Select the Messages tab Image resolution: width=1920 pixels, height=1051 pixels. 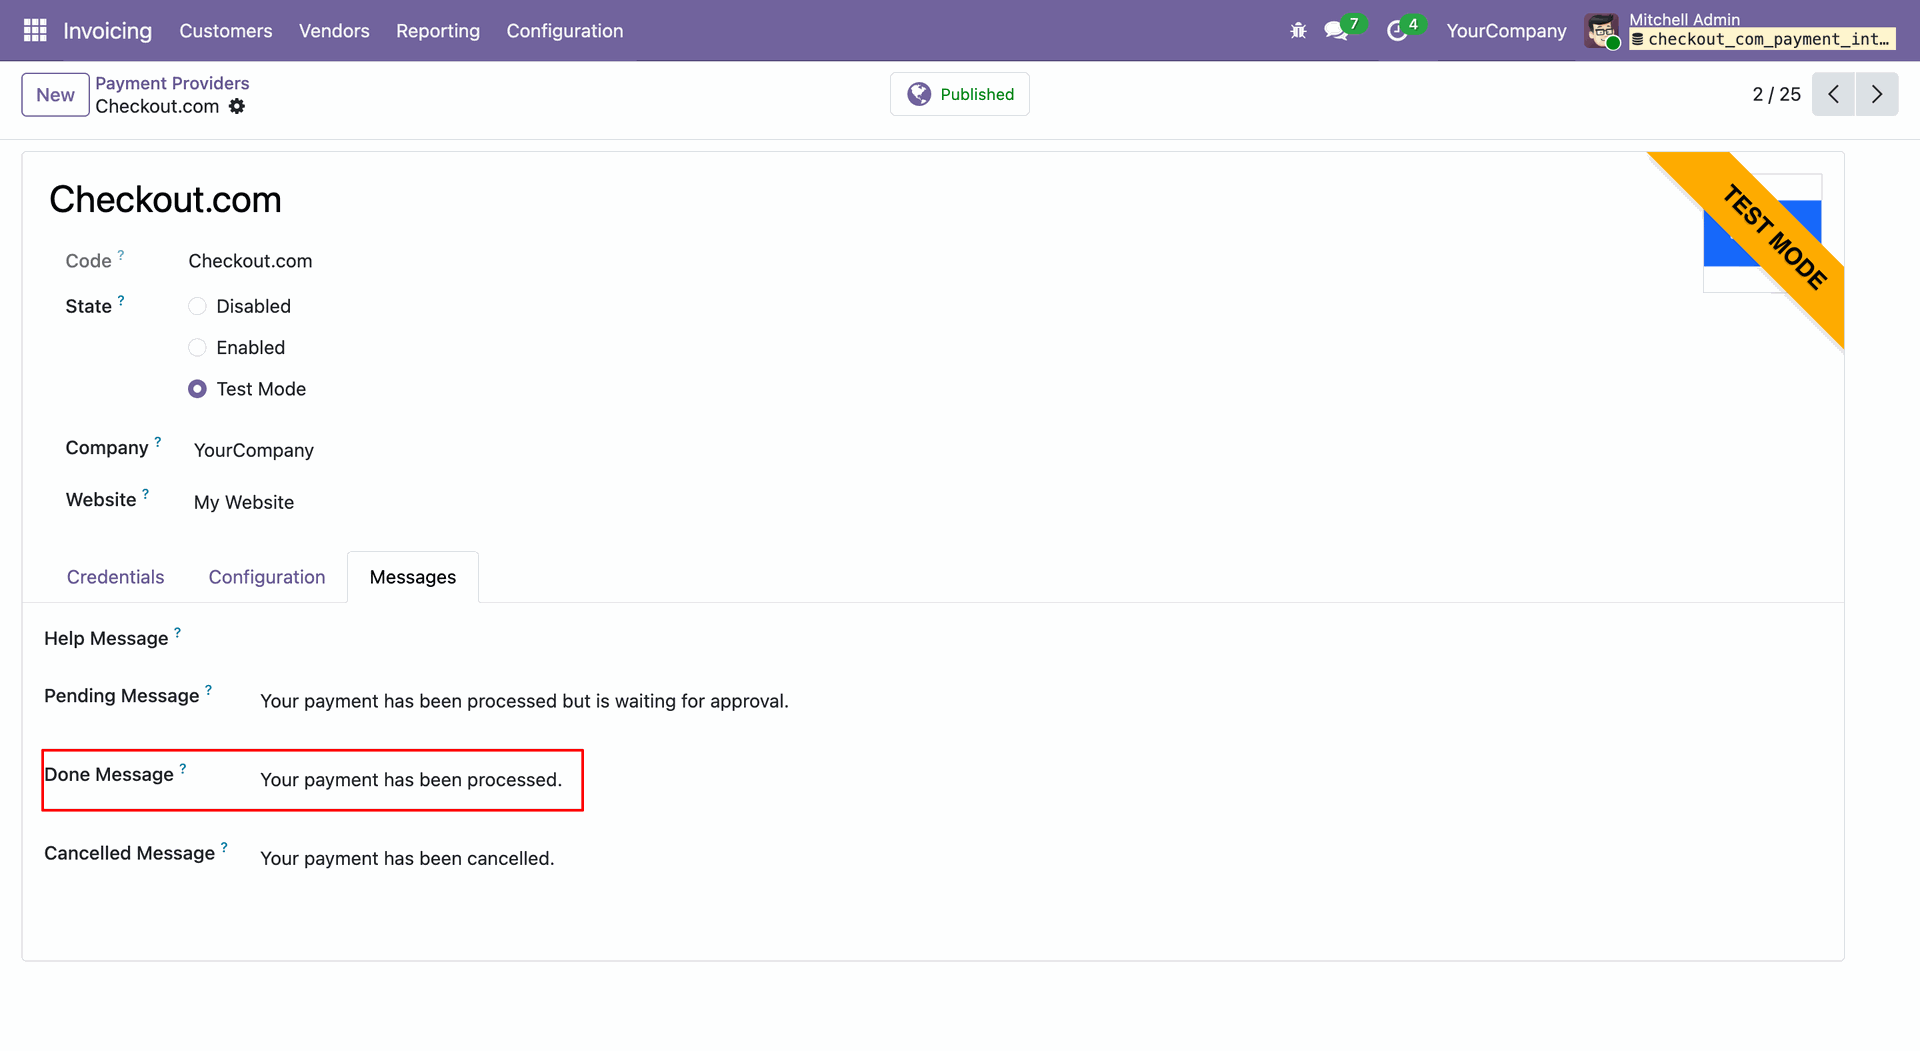click(x=413, y=577)
